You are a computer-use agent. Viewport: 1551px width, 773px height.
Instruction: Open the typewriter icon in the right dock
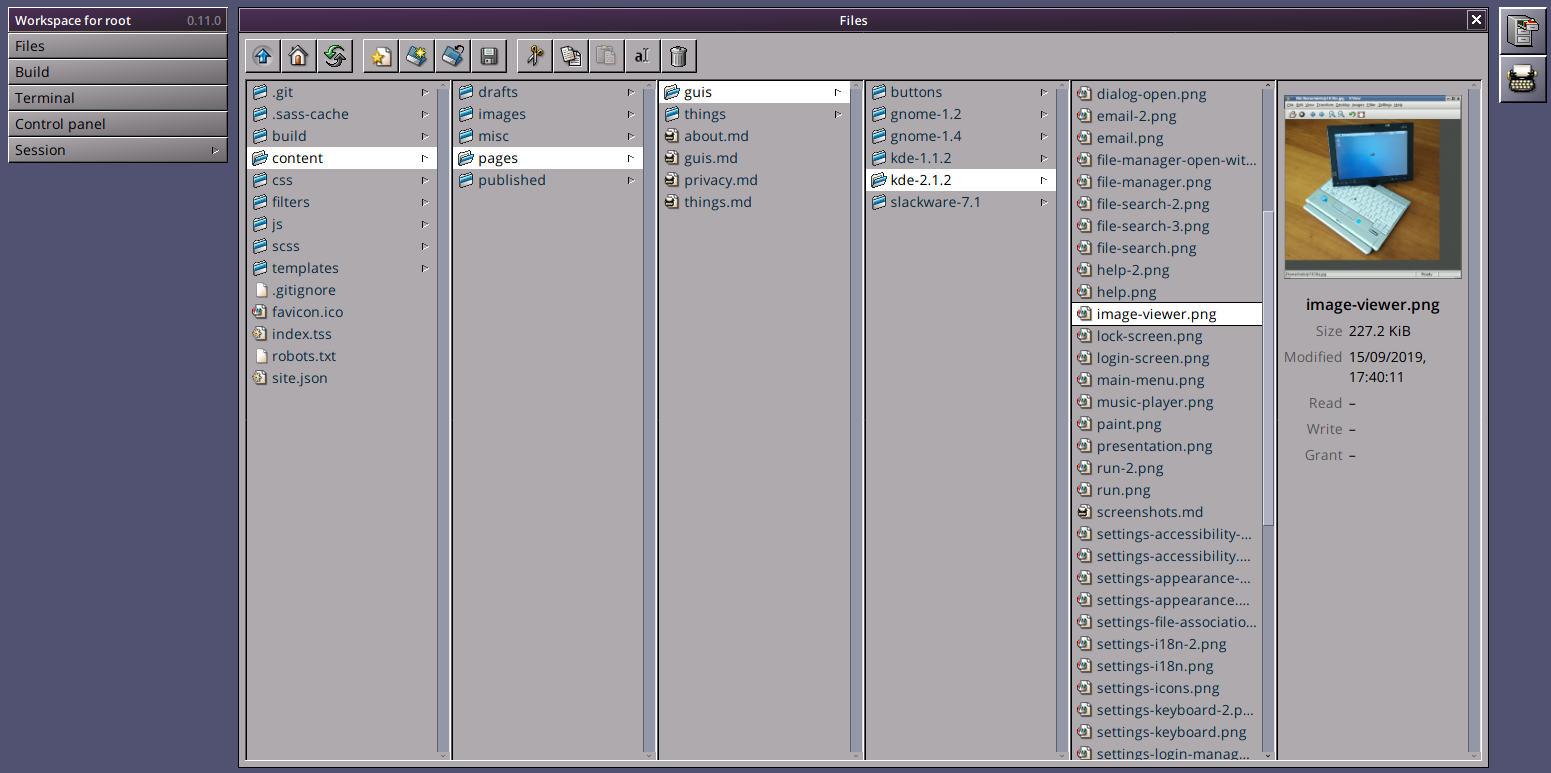[x=1522, y=80]
